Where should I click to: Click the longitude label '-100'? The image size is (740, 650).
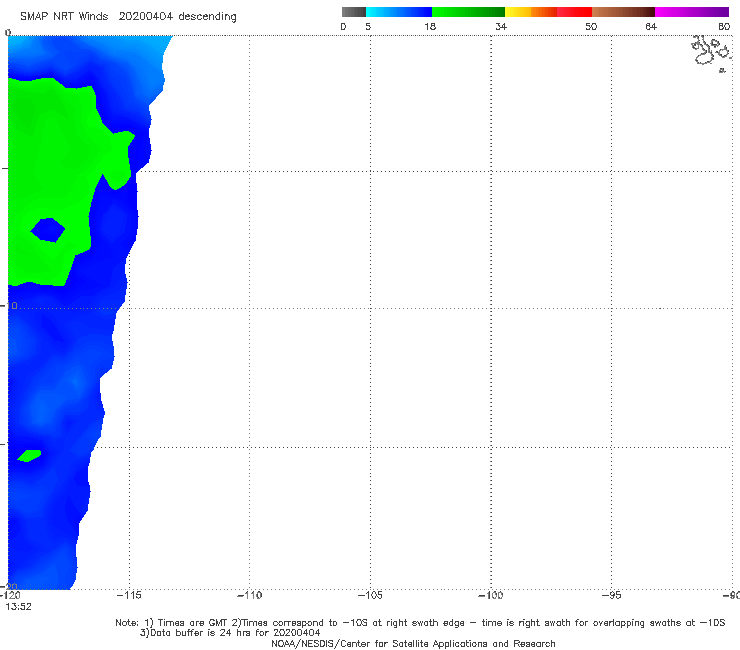pyautogui.click(x=490, y=595)
